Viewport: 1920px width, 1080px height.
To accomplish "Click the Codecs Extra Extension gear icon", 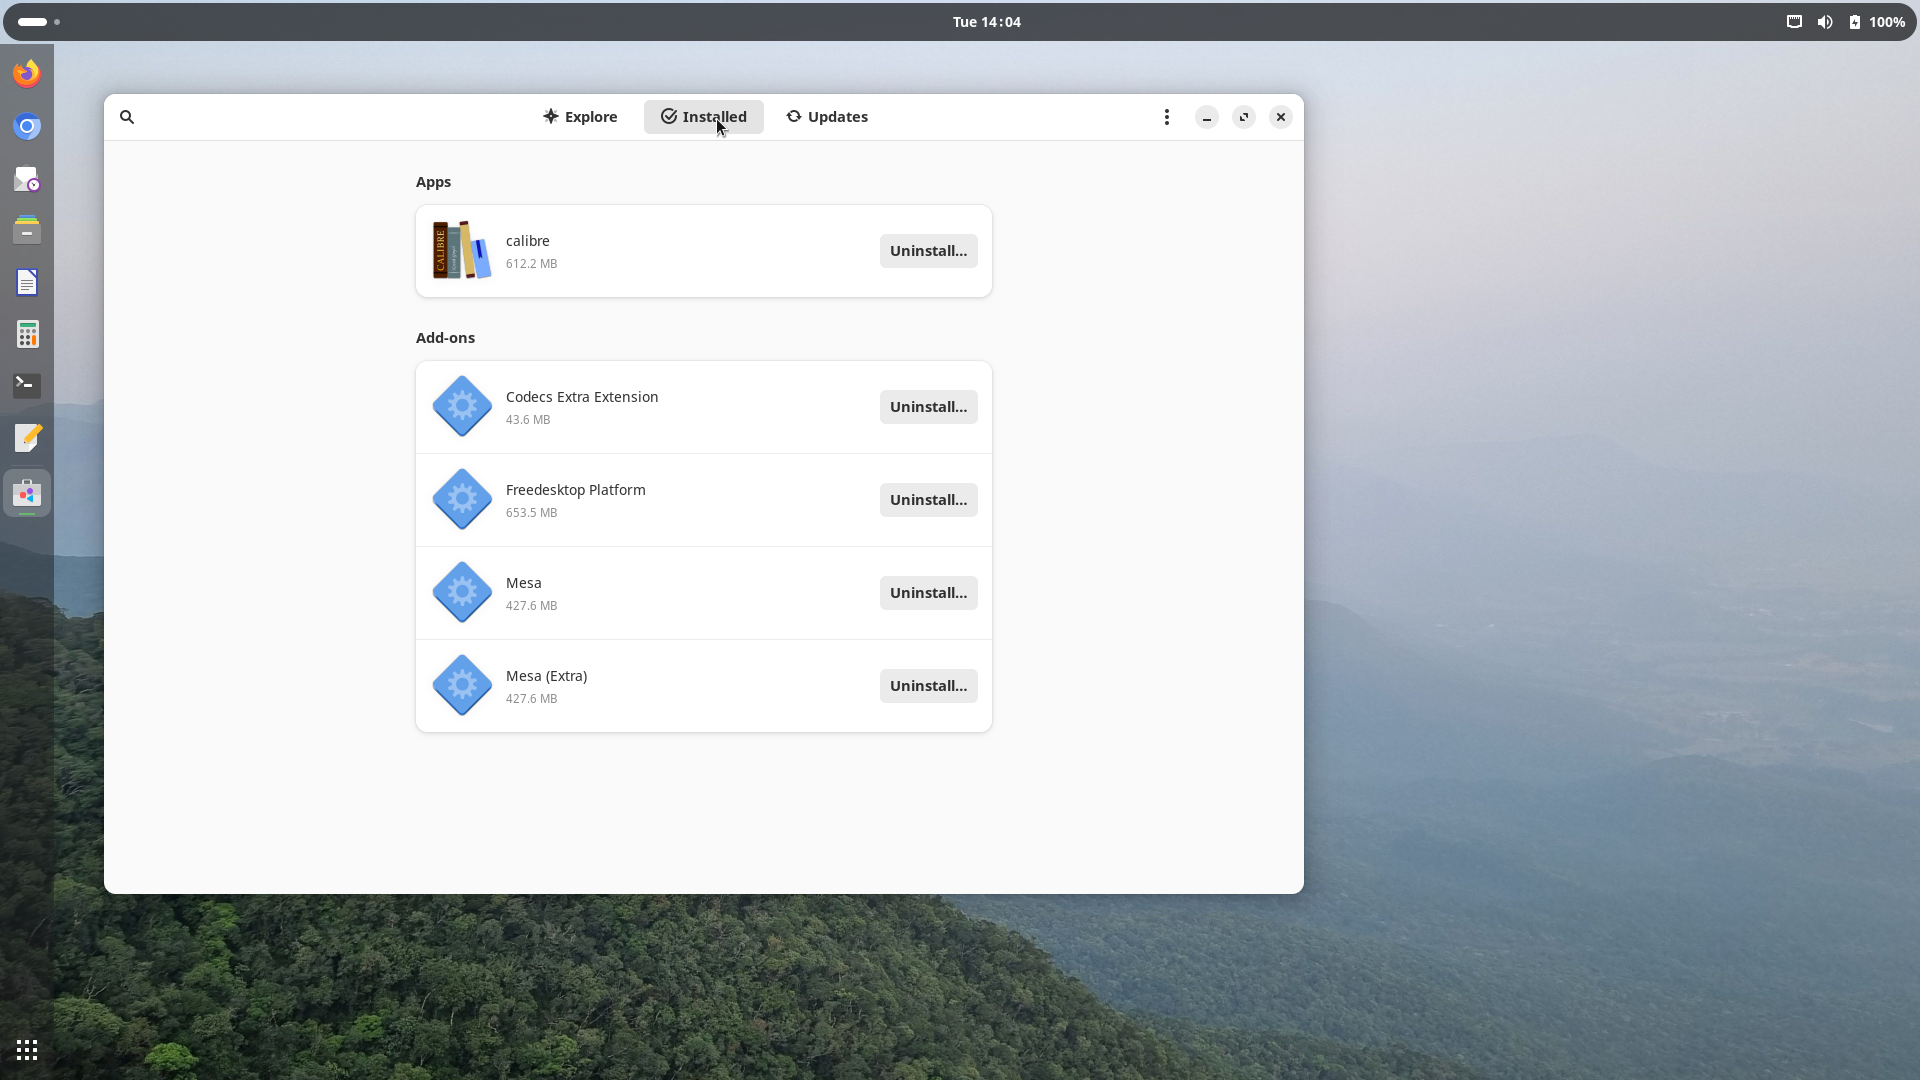I will 462,406.
